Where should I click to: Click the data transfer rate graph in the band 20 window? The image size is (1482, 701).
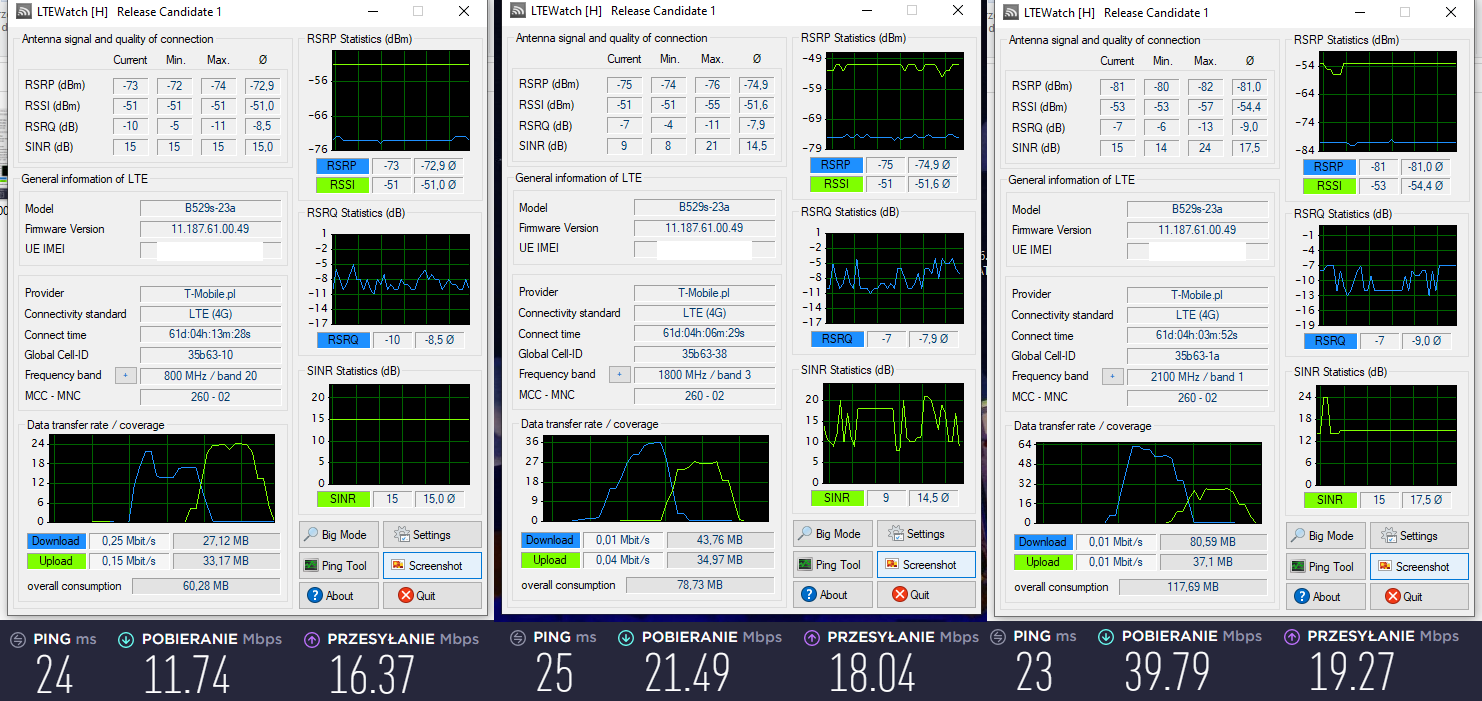click(x=163, y=478)
